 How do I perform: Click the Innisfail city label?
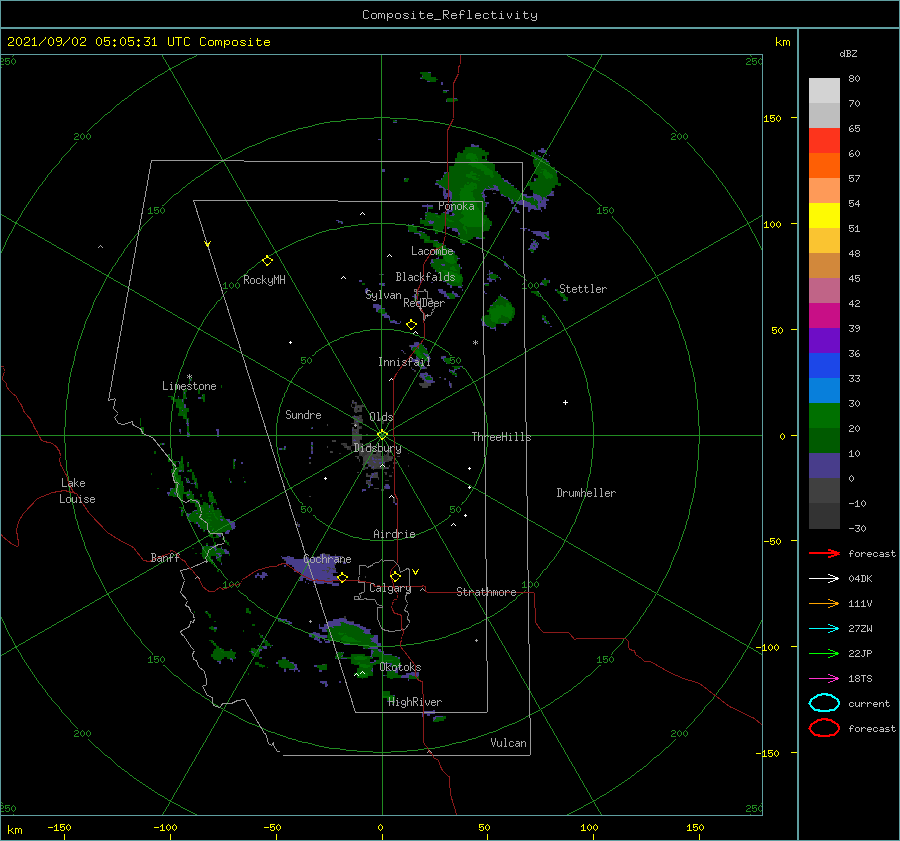point(404,362)
